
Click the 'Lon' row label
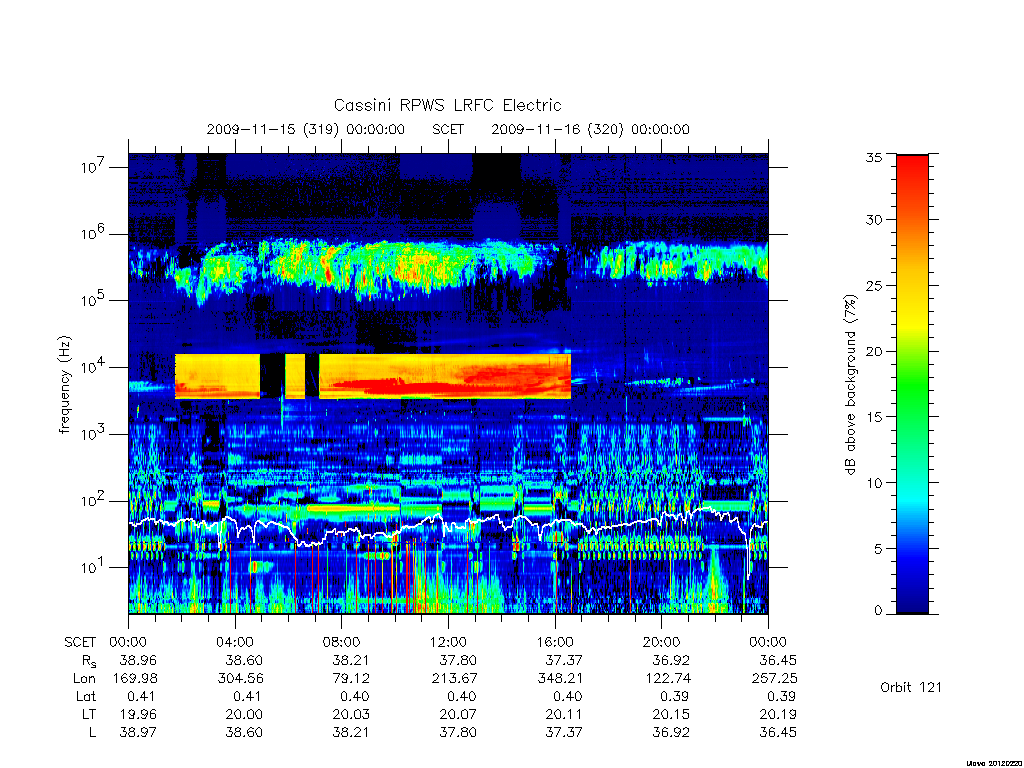pyautogui.click(x=84, y=679)
